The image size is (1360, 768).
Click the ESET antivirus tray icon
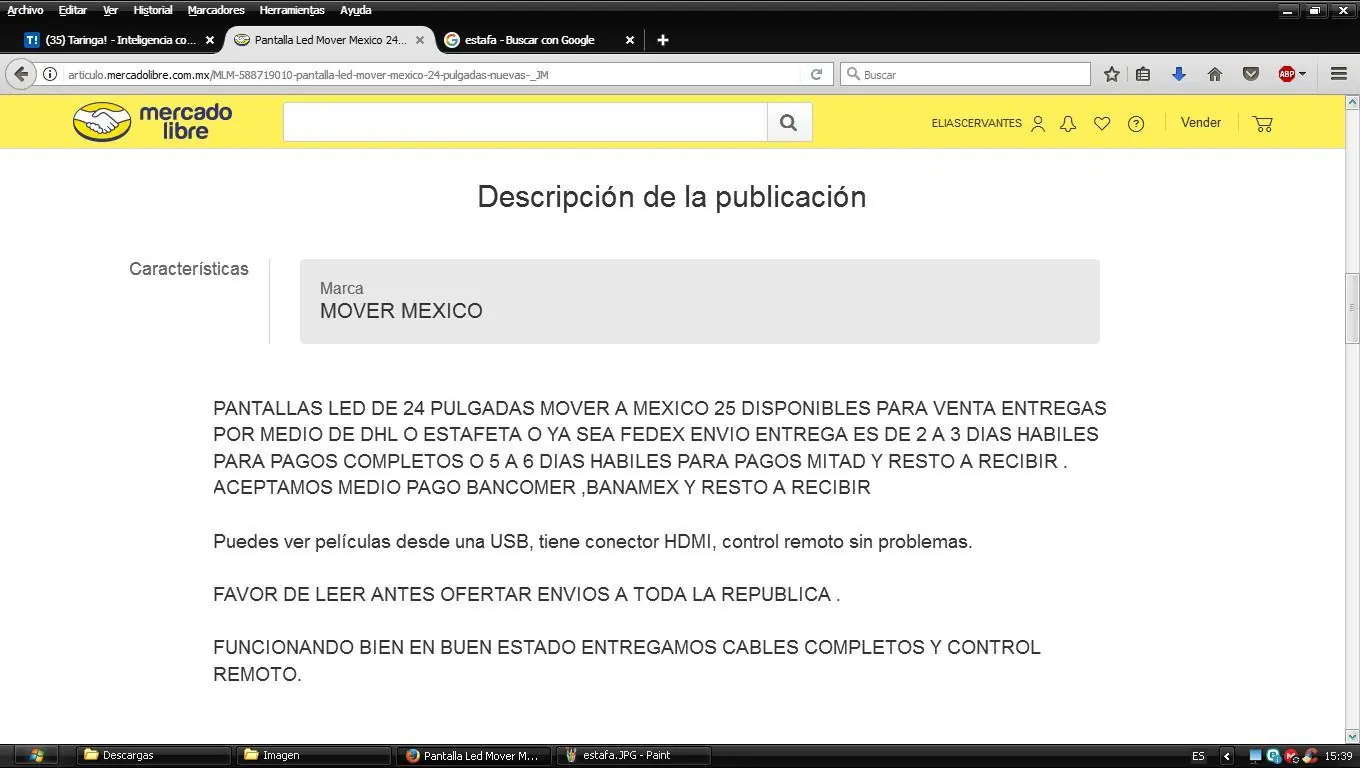click(x=1273, y=756)
